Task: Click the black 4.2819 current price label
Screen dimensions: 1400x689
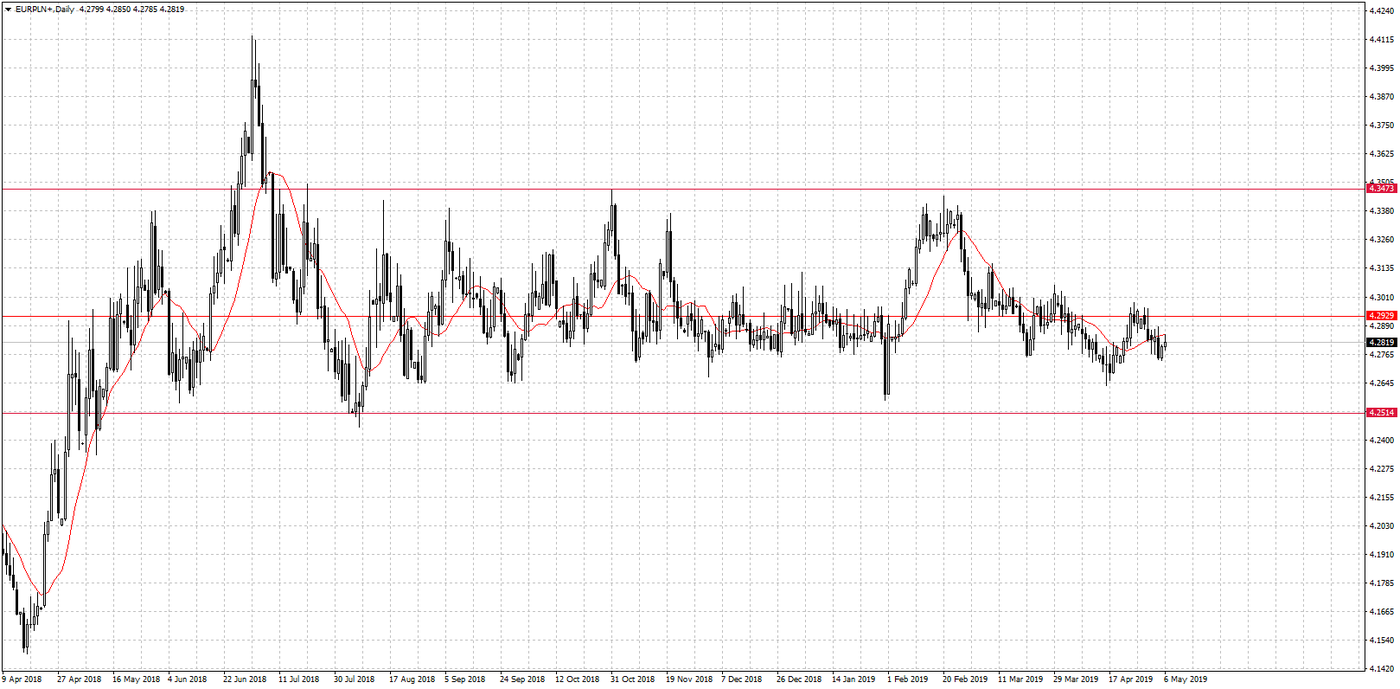Action: coord(1380,342)
